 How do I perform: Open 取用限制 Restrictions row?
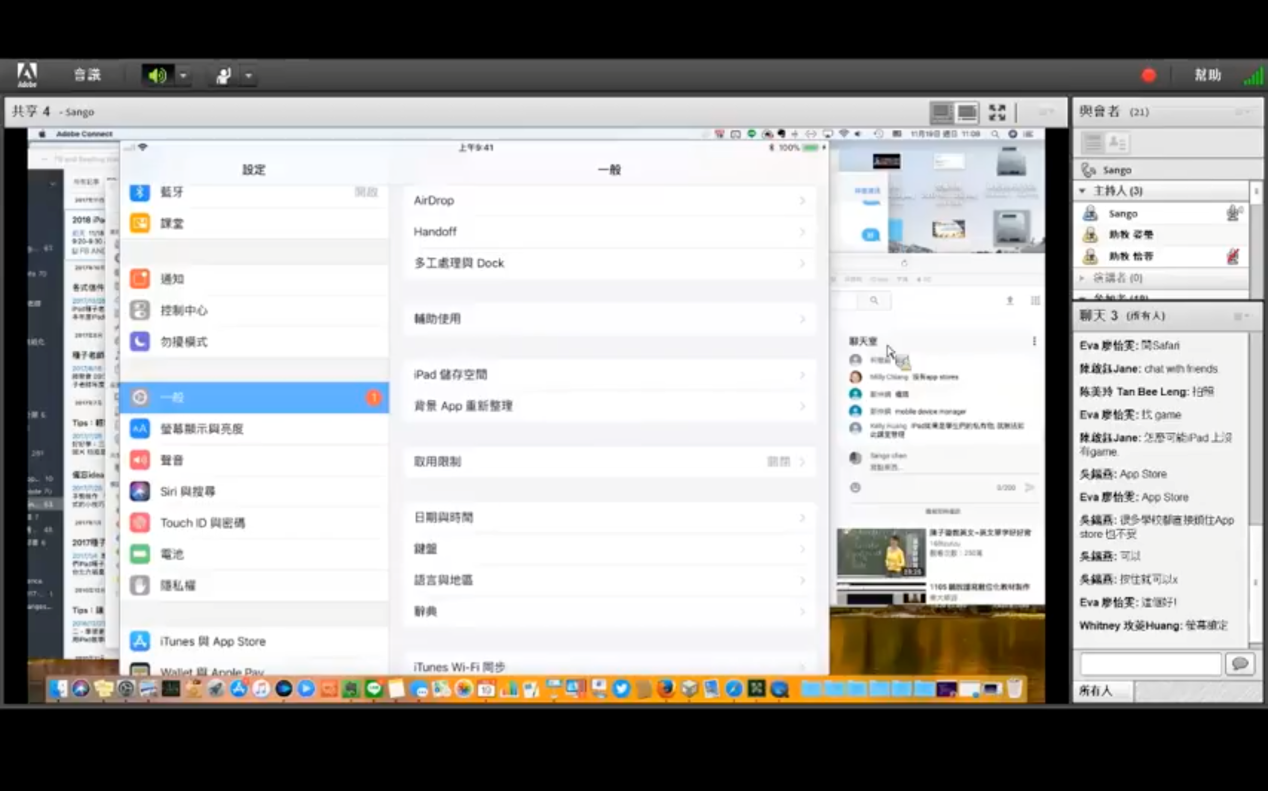click(609, 462)
